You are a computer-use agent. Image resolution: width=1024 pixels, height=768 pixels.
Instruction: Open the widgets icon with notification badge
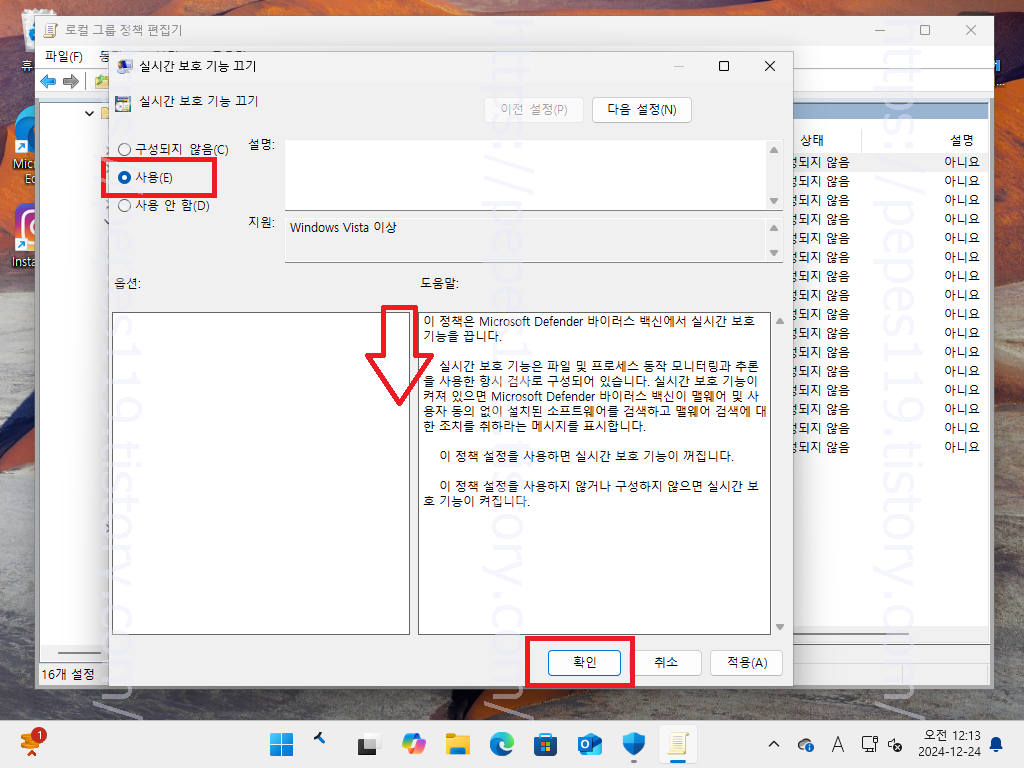pyautogui.click(x=33, y=743)
